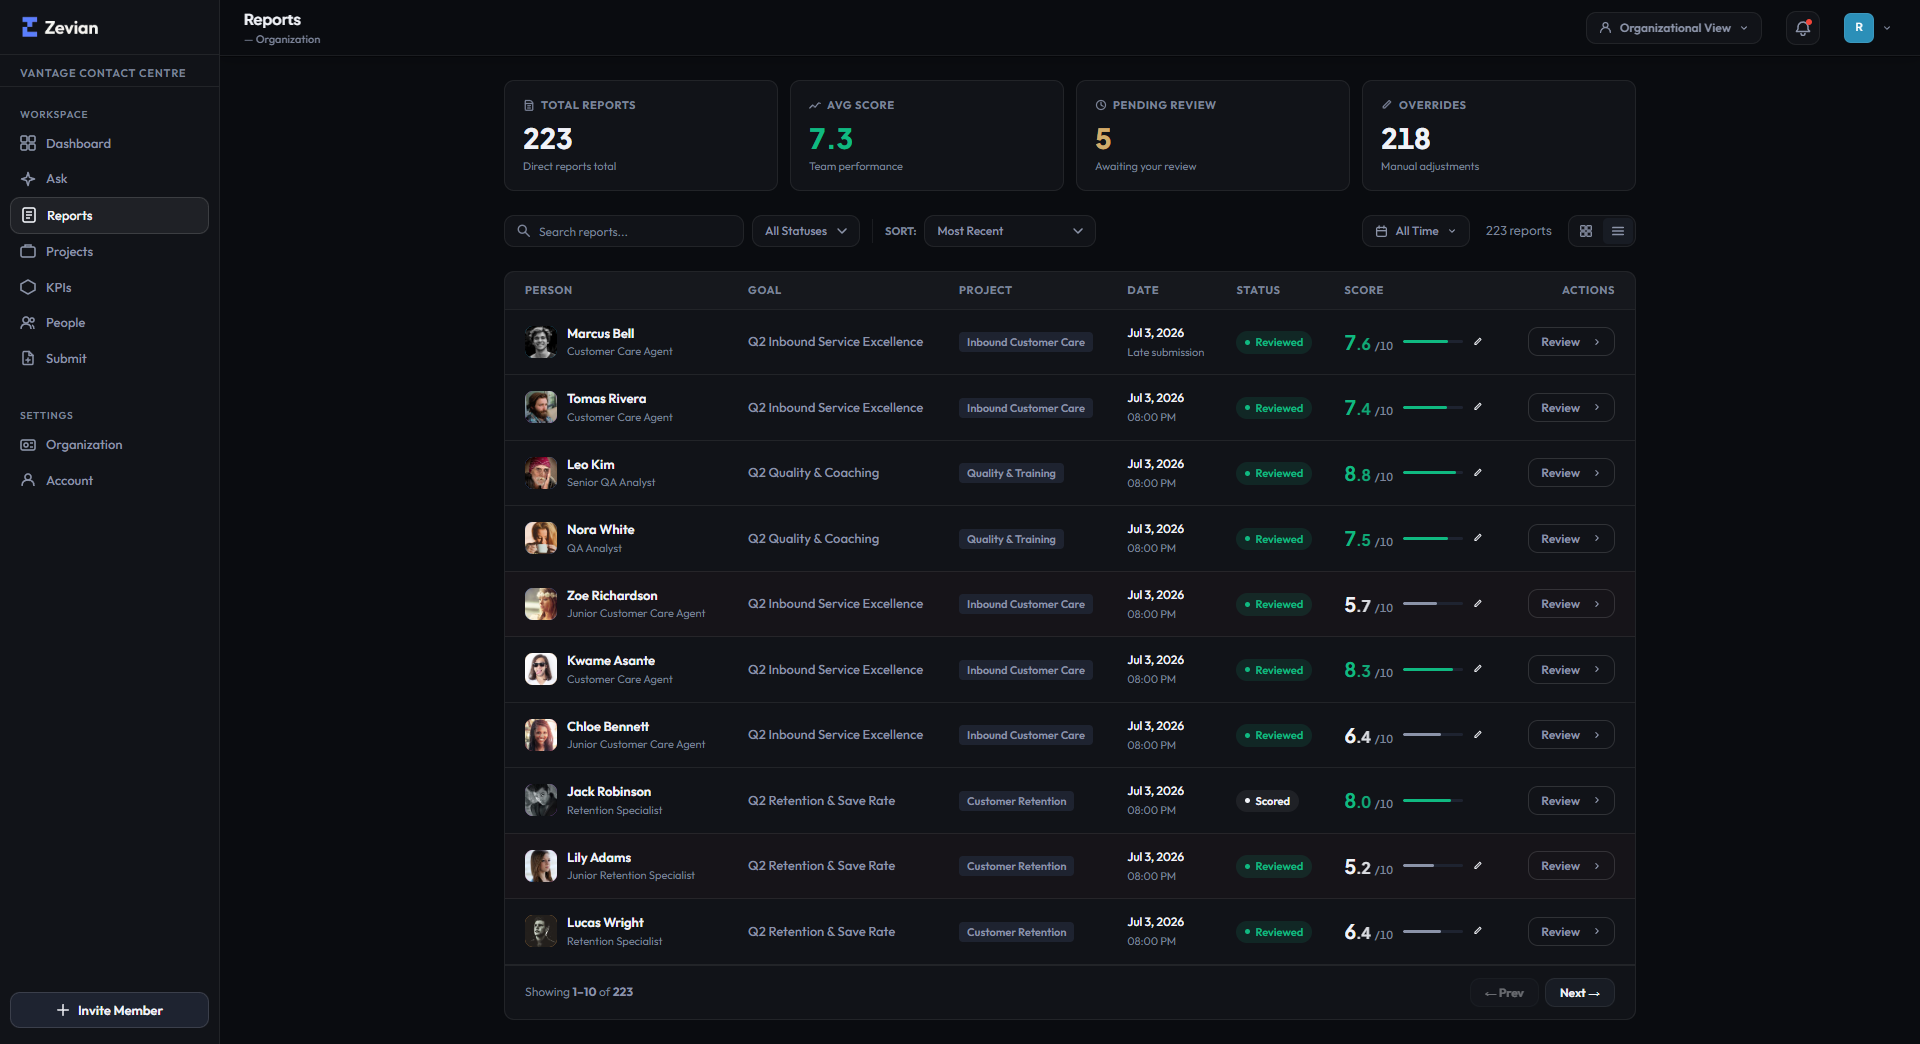Open the Submit page
Screen dimensions: 1920x1044
pyautogui.click(x=109, y=358)
